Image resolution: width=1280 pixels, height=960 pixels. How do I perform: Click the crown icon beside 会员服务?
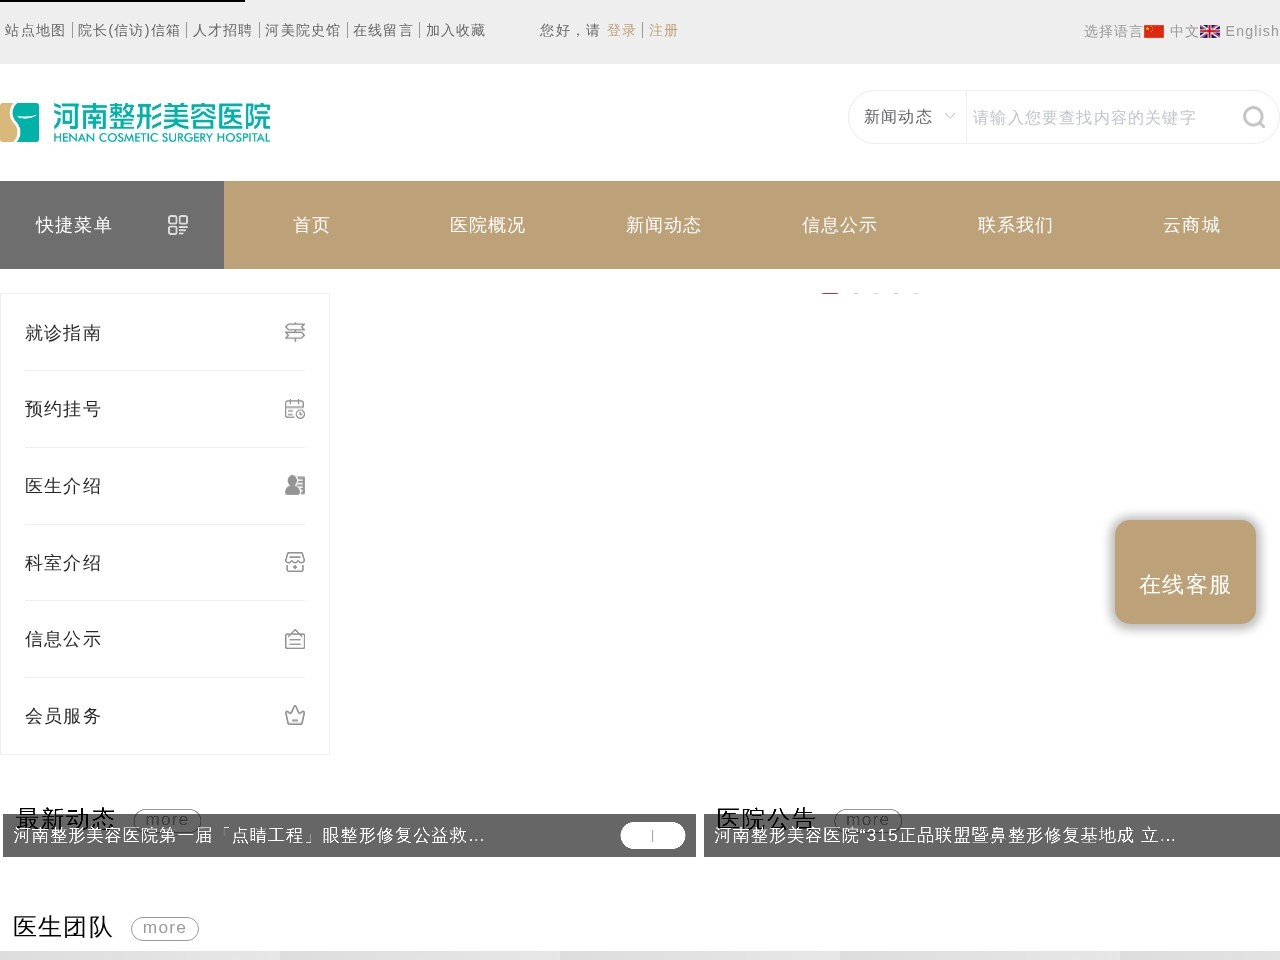[x=295, y=716]
